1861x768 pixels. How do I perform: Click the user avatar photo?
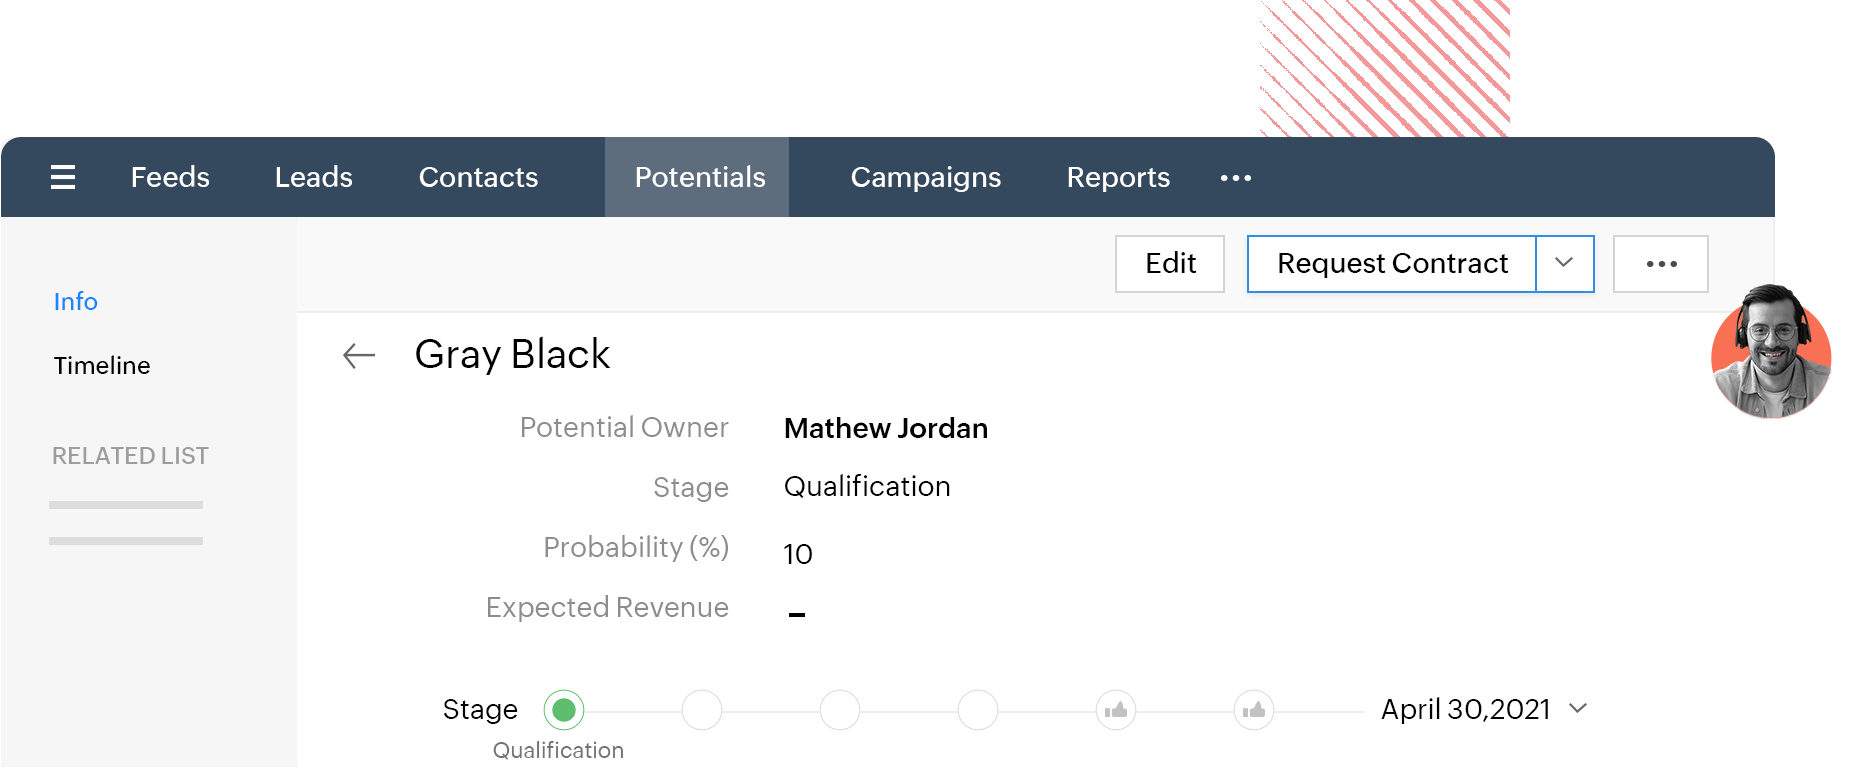coord(1771,352)
